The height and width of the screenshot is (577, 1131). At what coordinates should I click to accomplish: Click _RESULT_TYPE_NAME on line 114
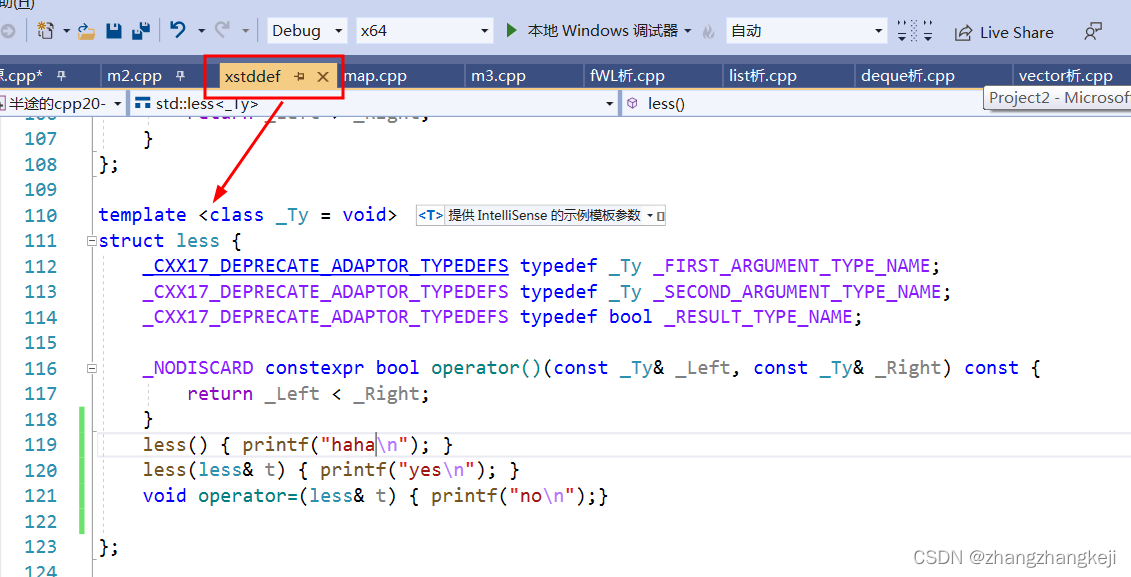pyautogui.click(x=758, y=317)
